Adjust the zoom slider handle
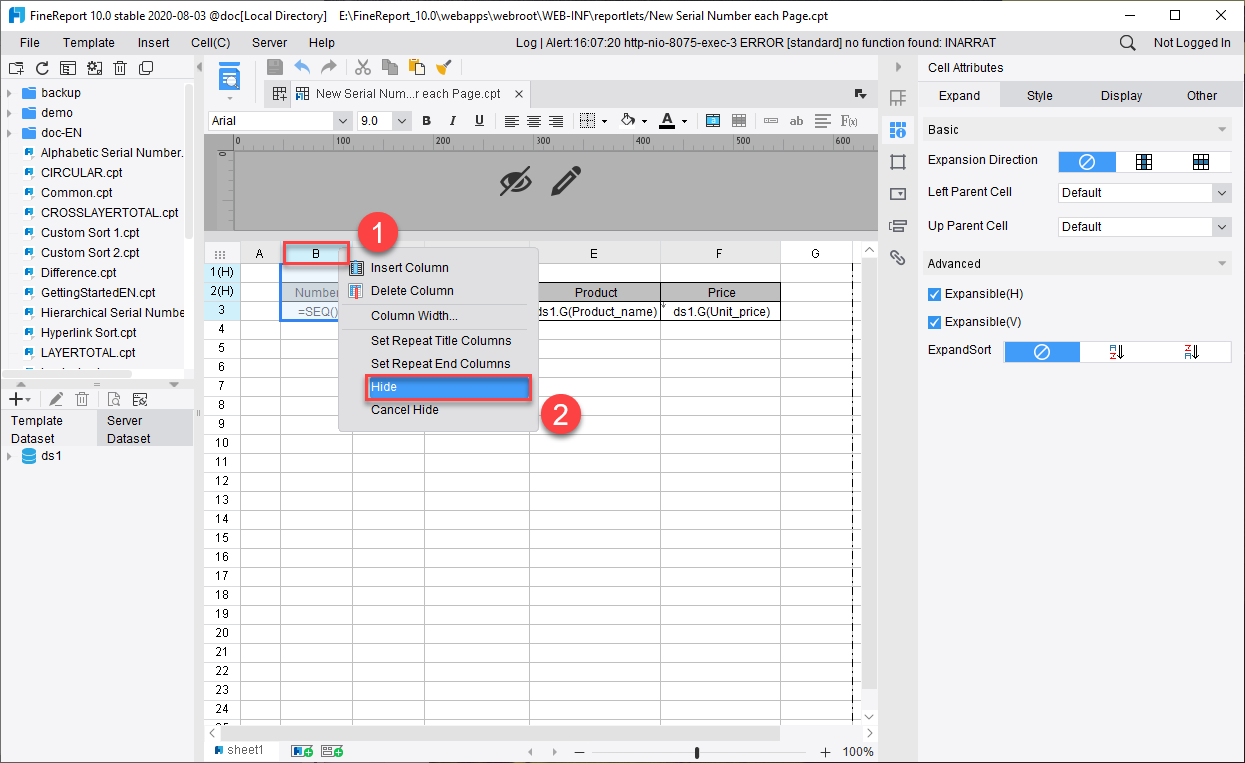This screenshot has width=1245, height=763. (x=697, y=752)
